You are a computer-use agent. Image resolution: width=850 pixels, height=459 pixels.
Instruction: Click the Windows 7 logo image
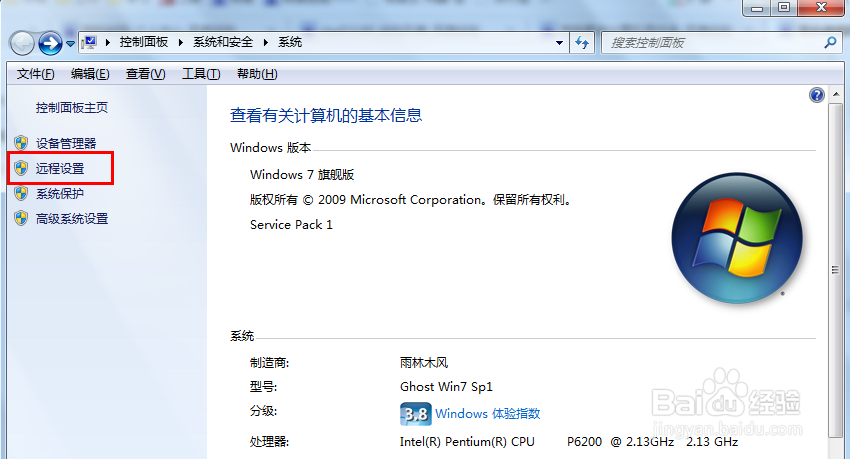(737, 238)
